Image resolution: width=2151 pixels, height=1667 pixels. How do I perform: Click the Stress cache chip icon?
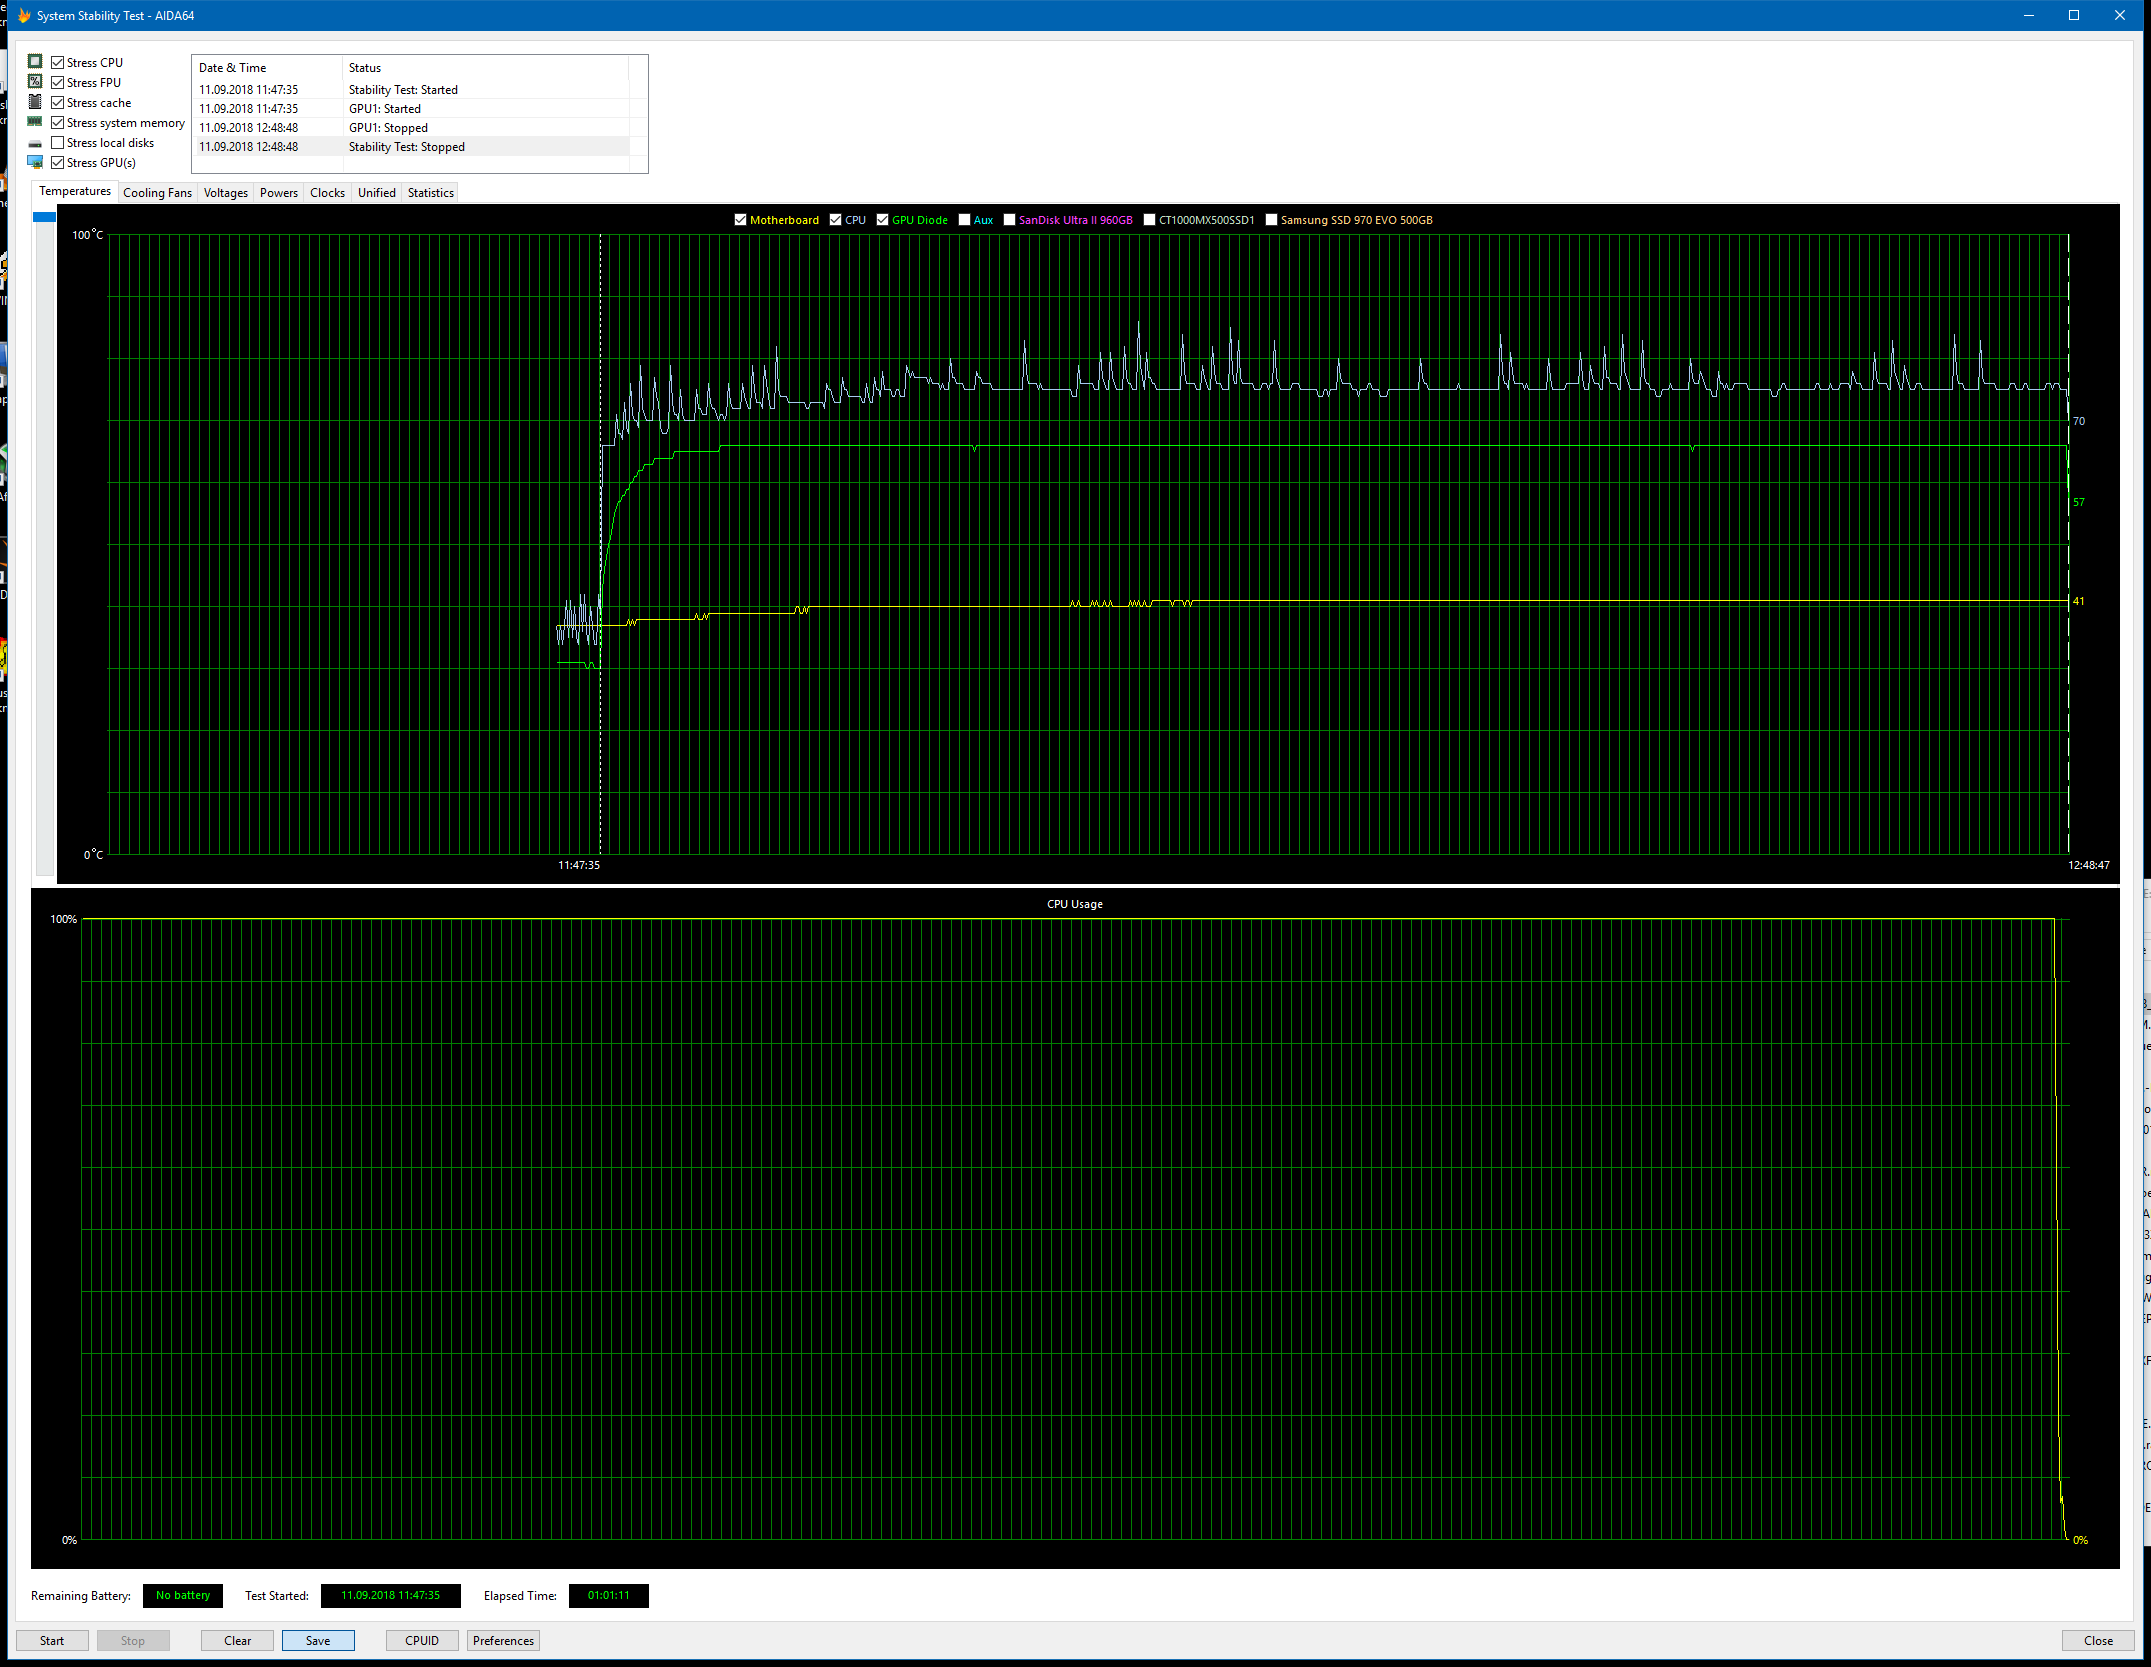(35, 101)
